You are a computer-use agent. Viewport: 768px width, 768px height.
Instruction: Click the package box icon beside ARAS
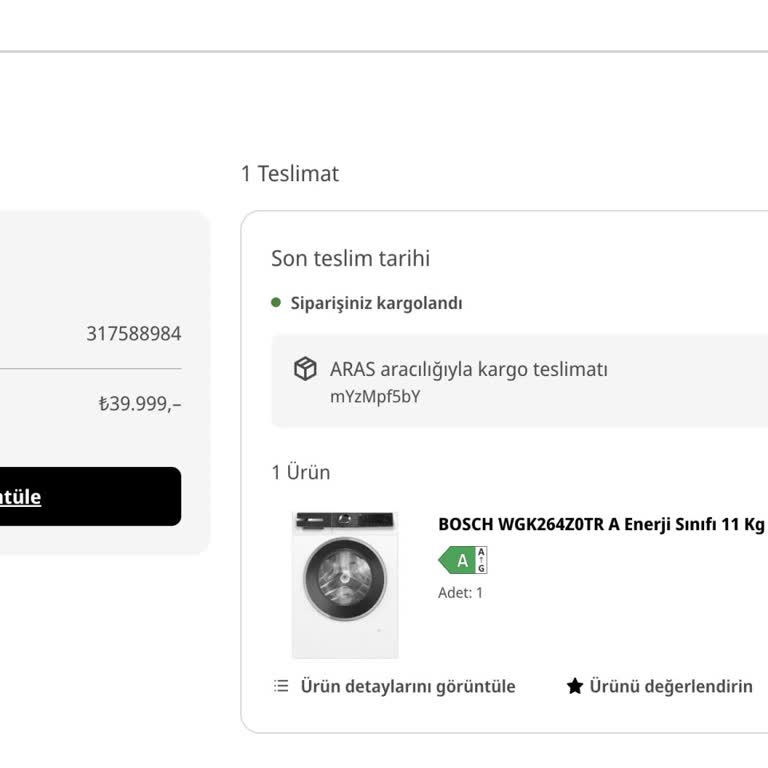coord(305,368)
